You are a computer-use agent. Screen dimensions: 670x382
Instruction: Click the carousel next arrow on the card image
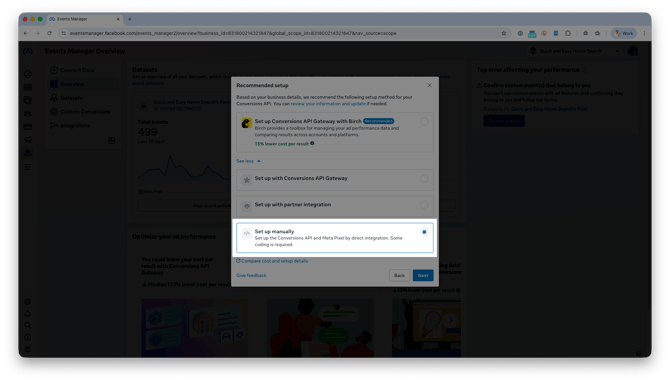tap(450, 320)
